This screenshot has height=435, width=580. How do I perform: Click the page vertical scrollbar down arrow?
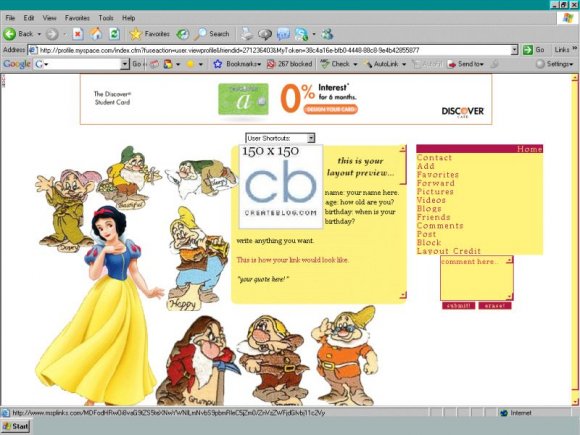574,402
